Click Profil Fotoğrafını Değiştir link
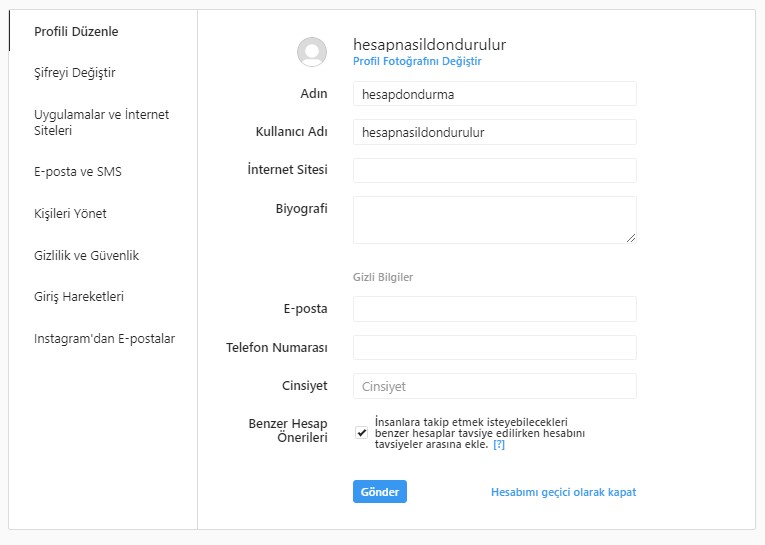The height and width of the screenshot is (545, 765). pos(417,61)
